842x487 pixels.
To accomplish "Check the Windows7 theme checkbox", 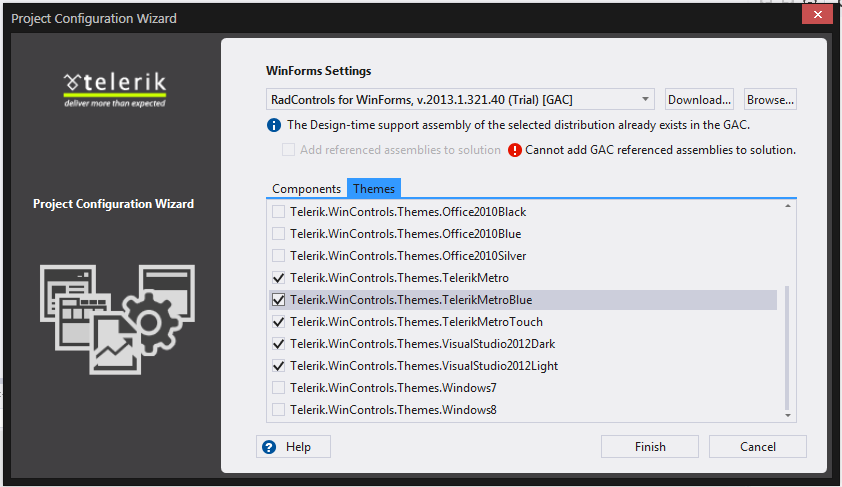I will point(278,388).
